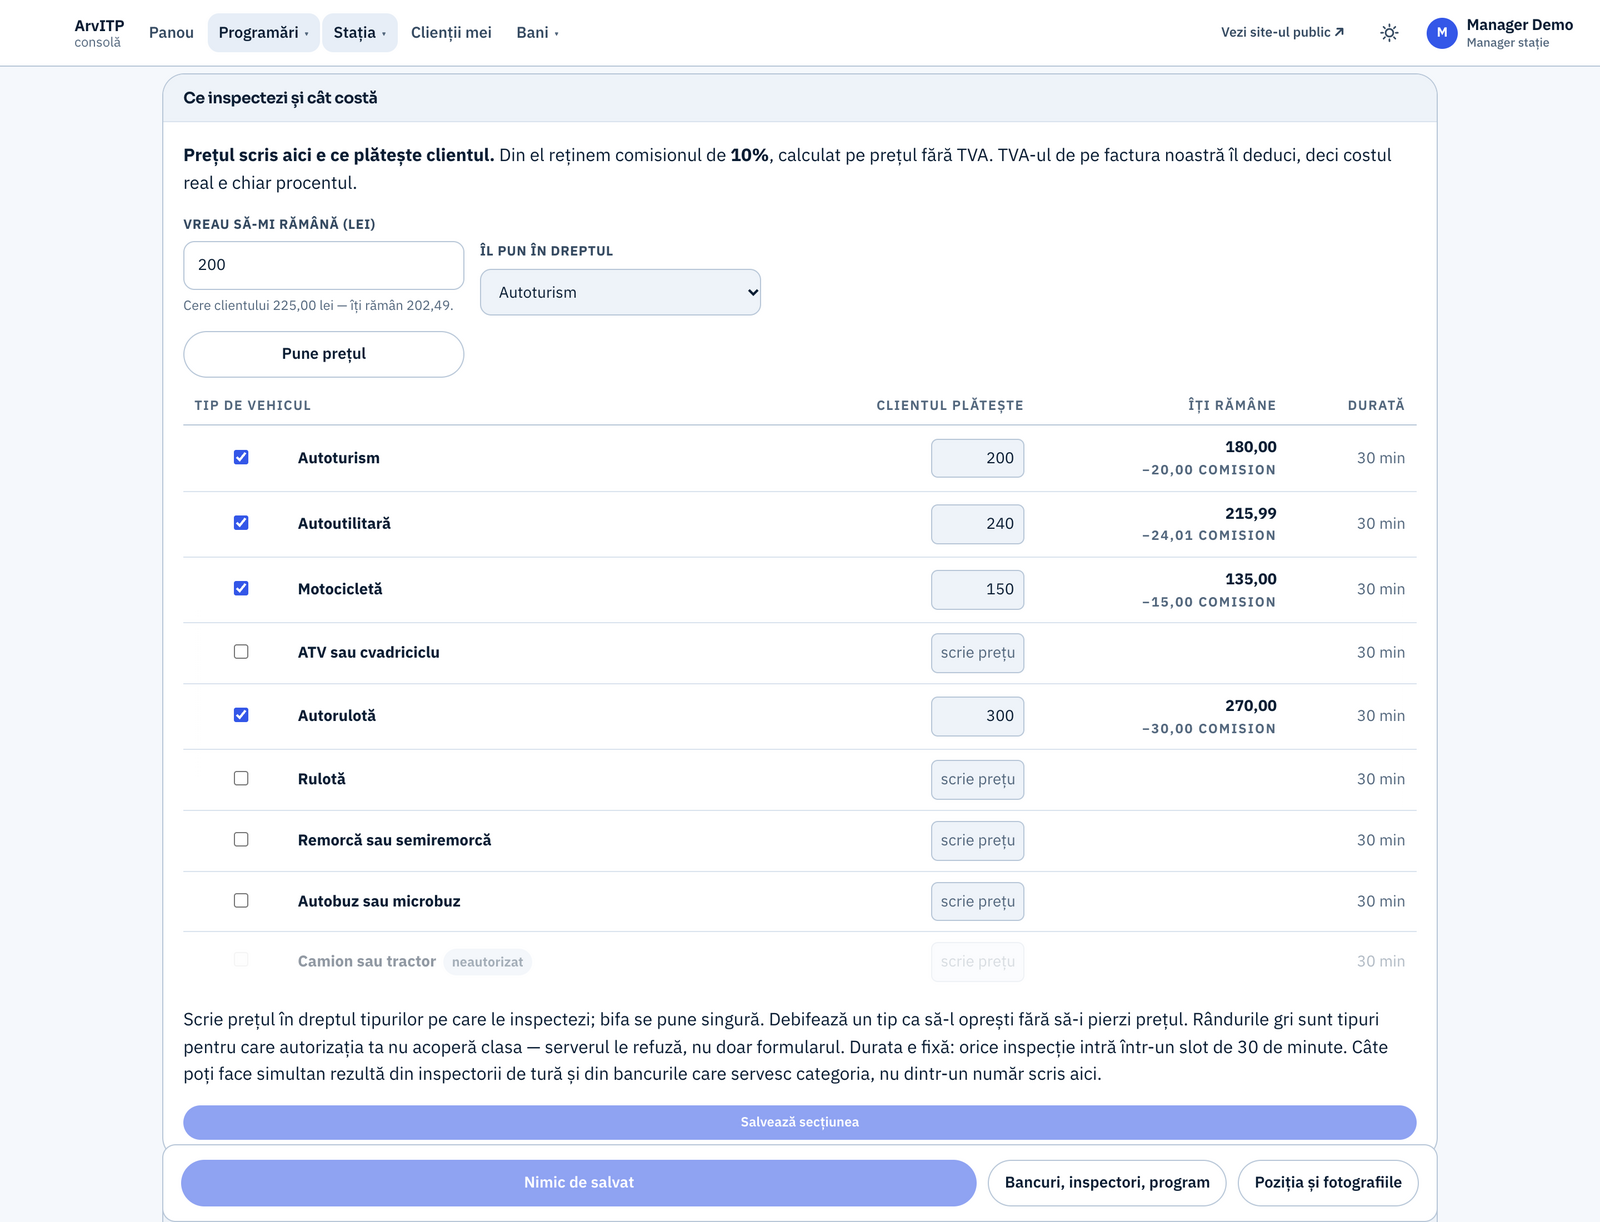Uncheck the Motocicletă checkbox
The width and height of the screenshot is (1600, 1222).
(241, 589)
